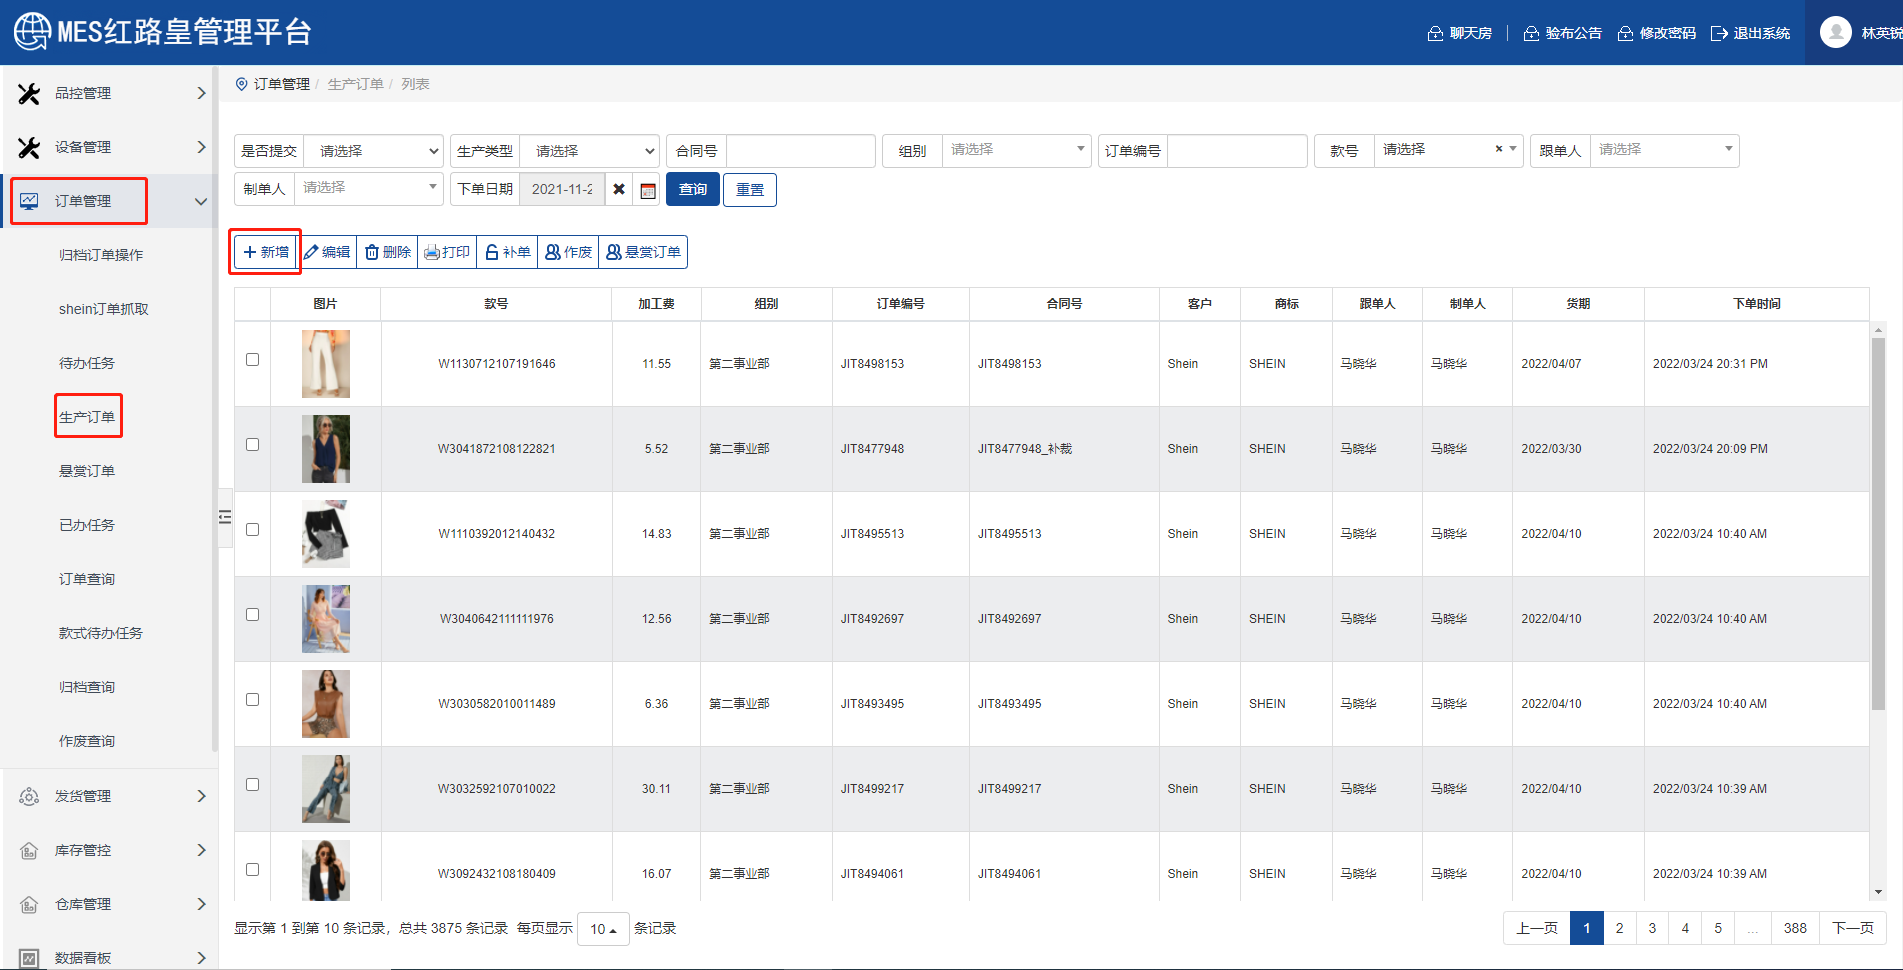Clear the 下单日期 date with the X icon

[x=619, y=189]
